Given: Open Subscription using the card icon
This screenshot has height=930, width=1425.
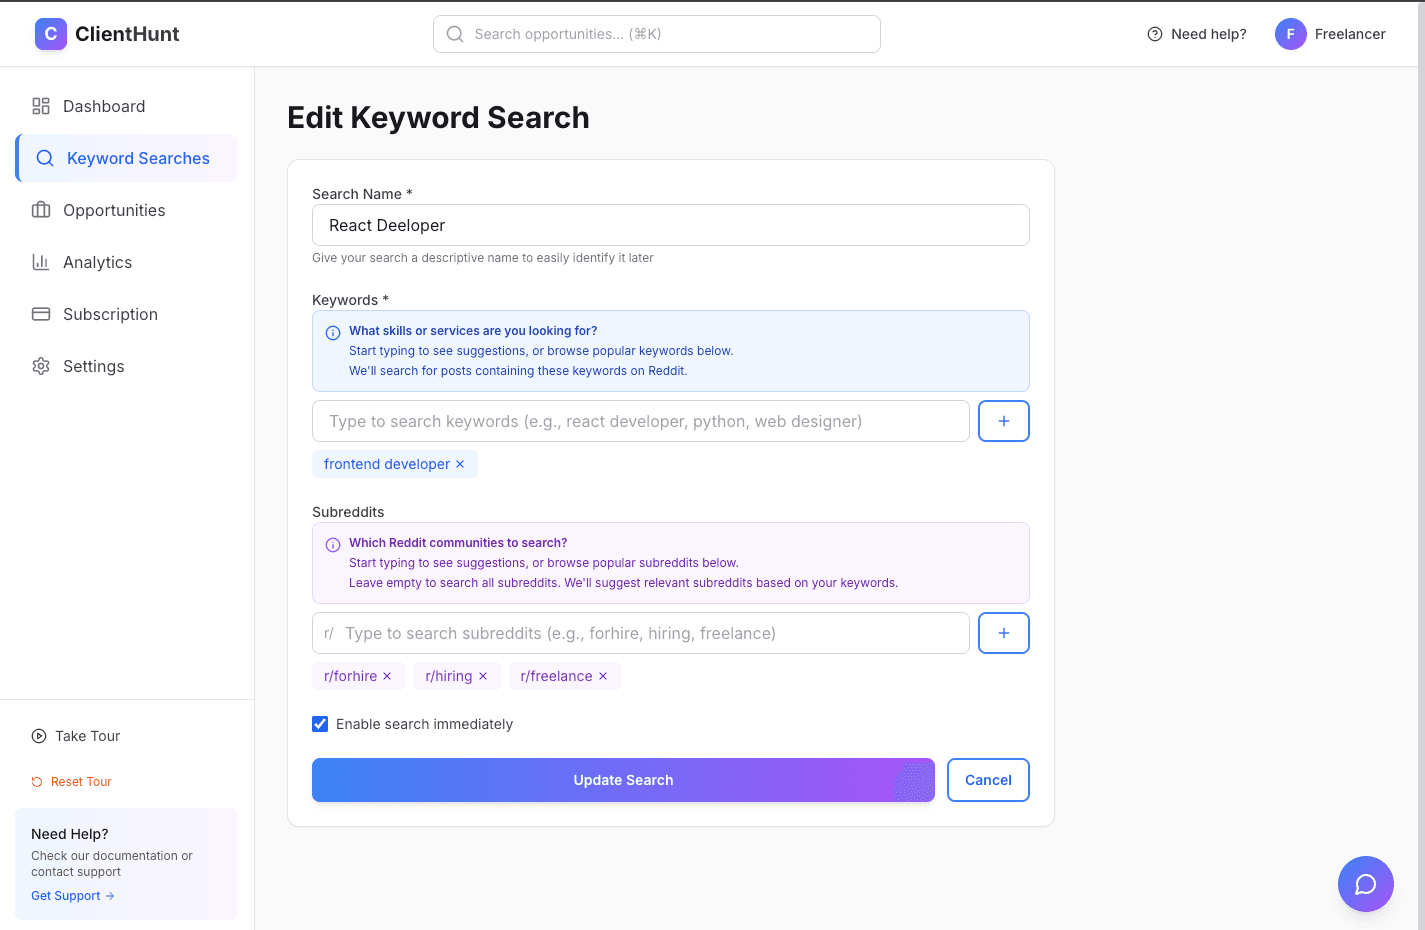Looking at the screenshot, I should pyautogui.click(x=41, y=314).
